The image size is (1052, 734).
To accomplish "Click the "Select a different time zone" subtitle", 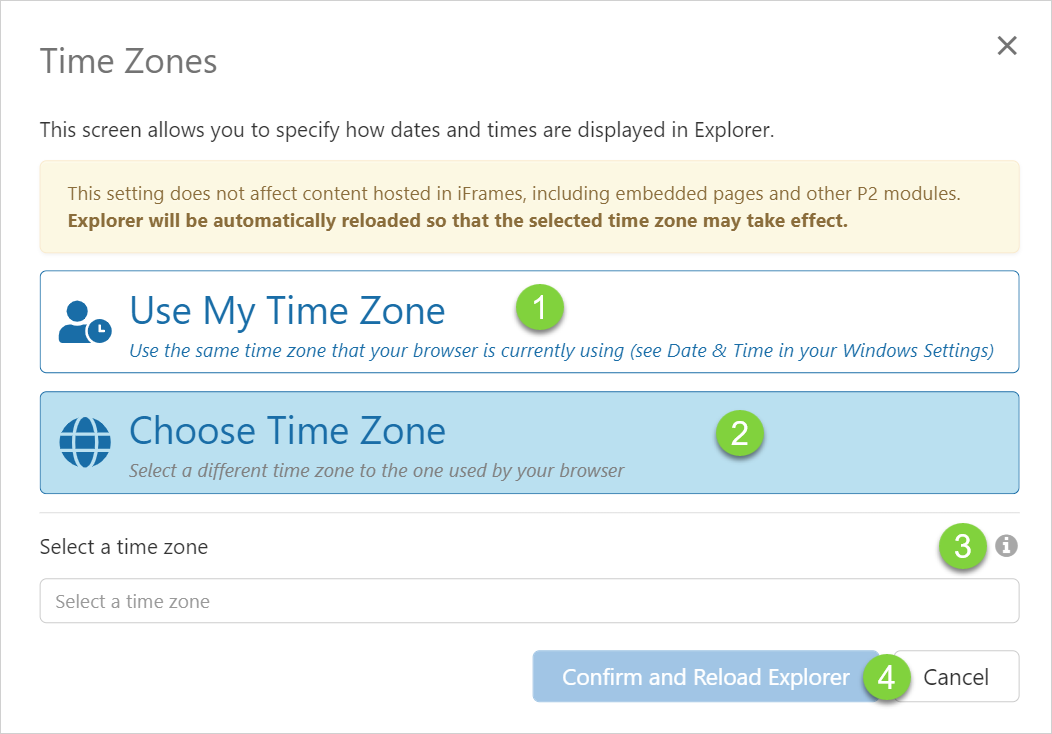I will pyautogui.click(x=376, y=470).
